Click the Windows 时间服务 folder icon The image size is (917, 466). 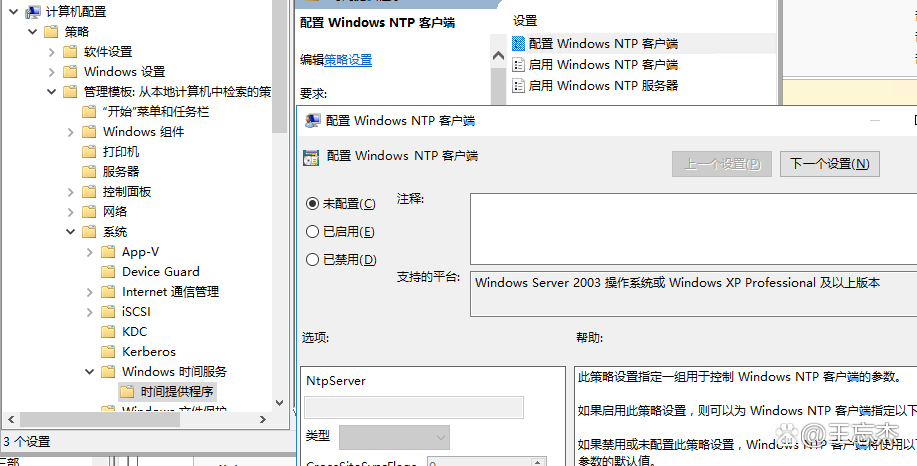pyautogui.click(x=108, y=371)
